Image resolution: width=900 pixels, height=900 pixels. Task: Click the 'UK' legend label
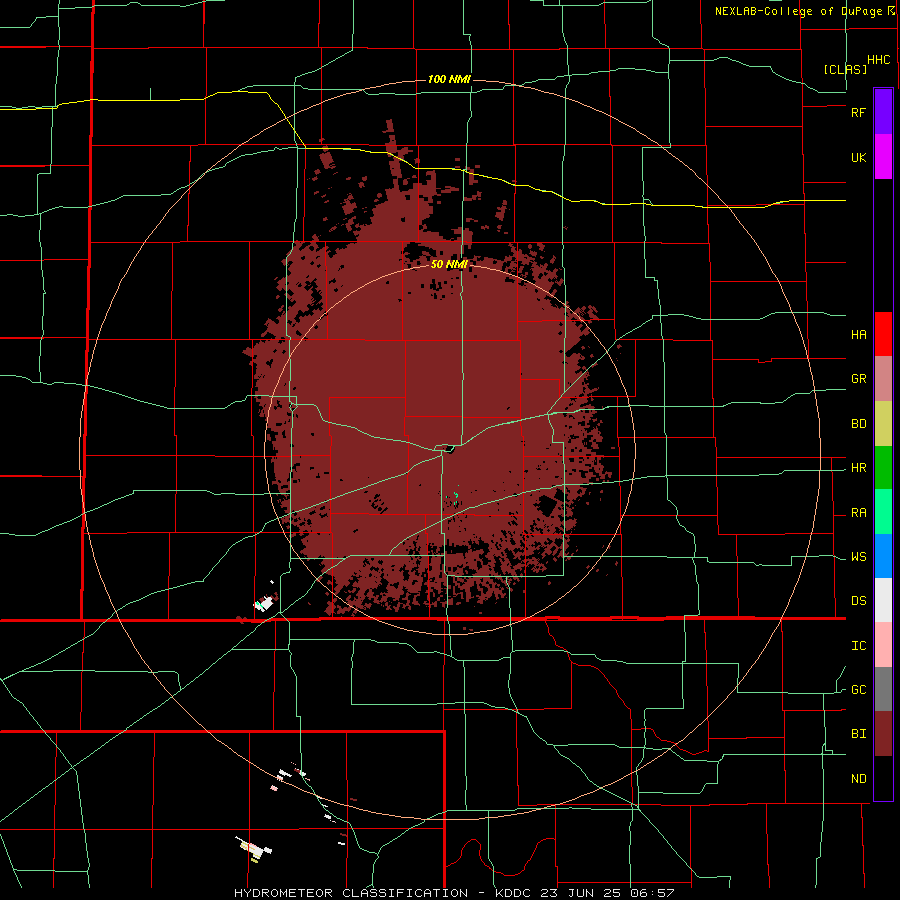pyautogui.click(x=858, y=157)
